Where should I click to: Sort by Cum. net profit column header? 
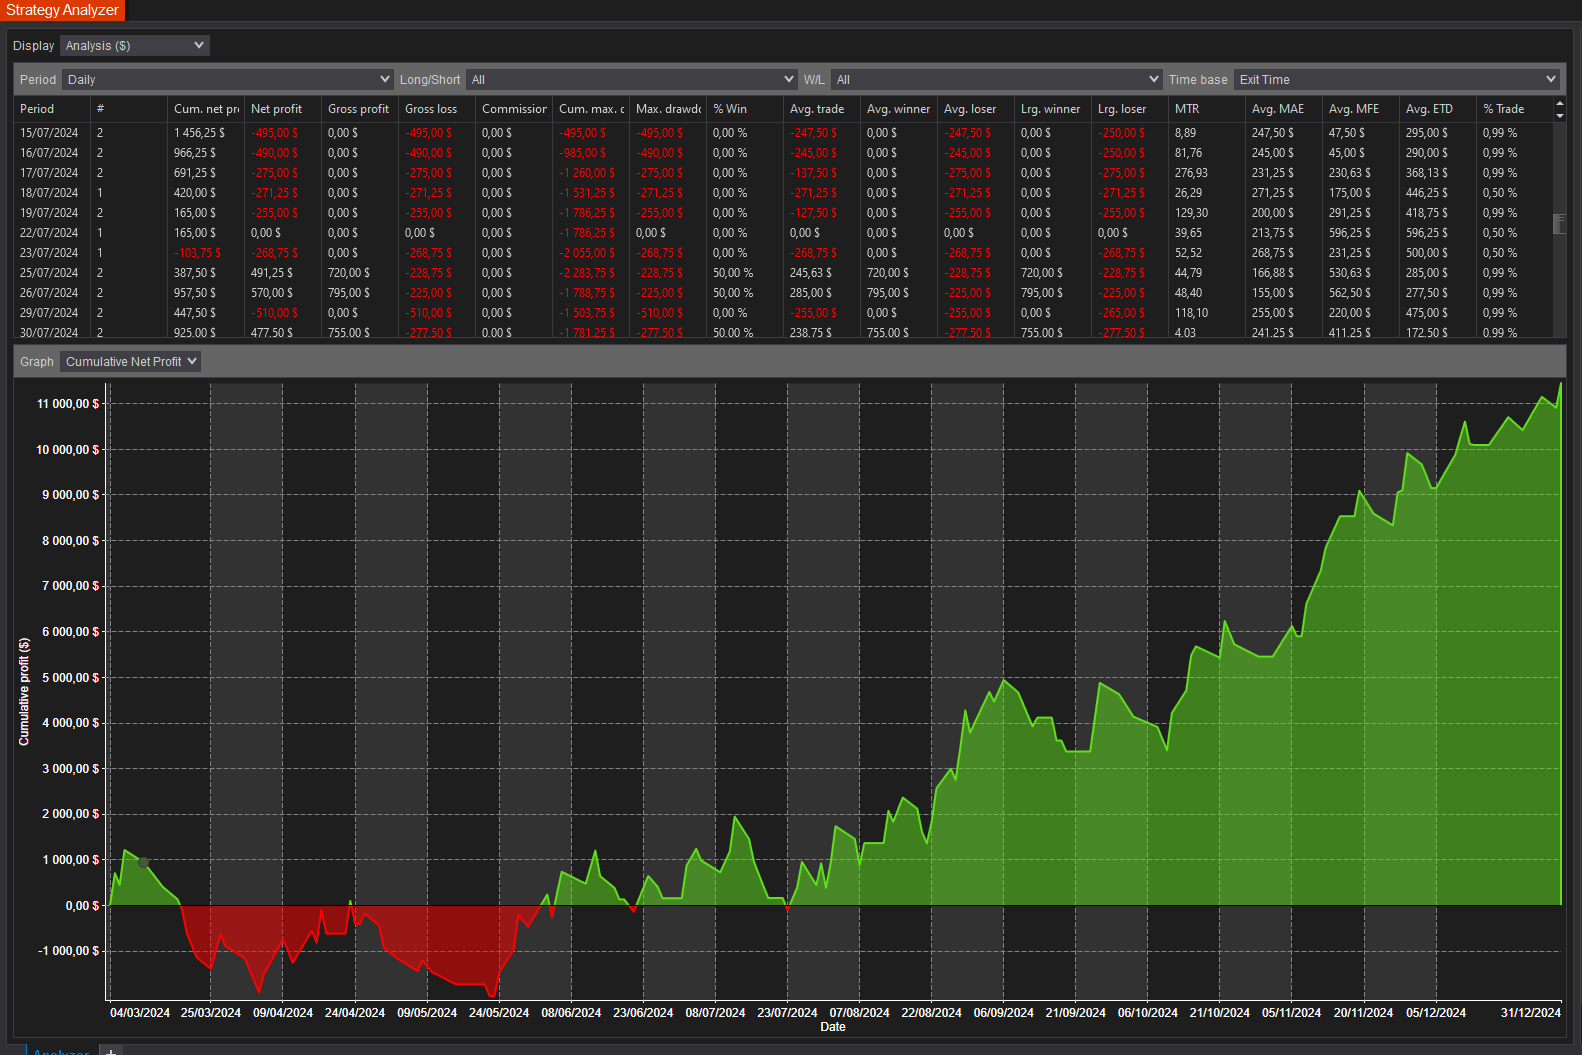pyautogui.click(x=206, y=109)
